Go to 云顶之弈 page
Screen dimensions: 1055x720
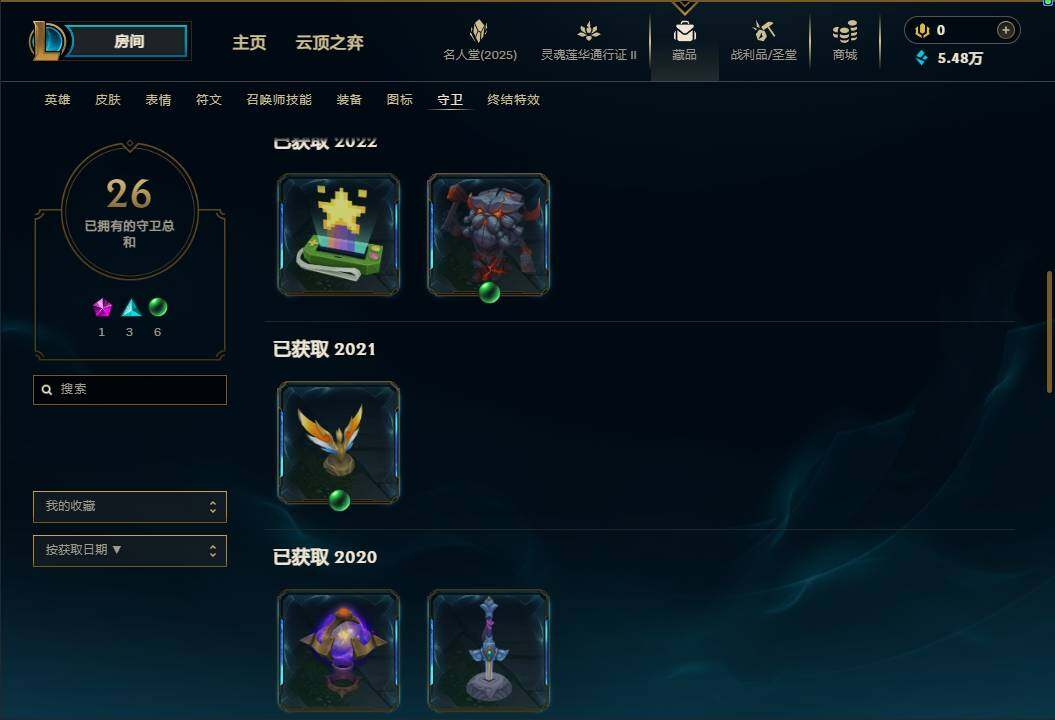330,42
